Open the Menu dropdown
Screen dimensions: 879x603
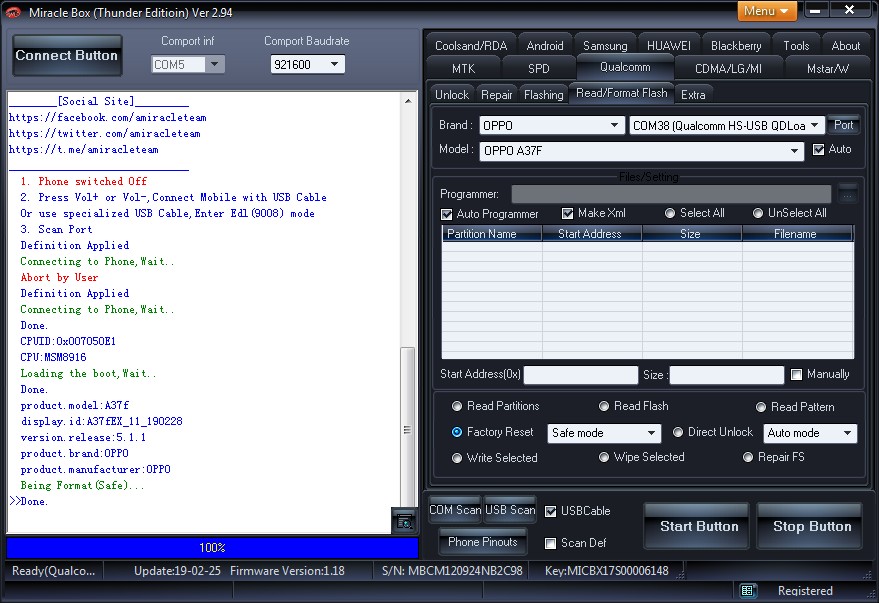(767, 11)
